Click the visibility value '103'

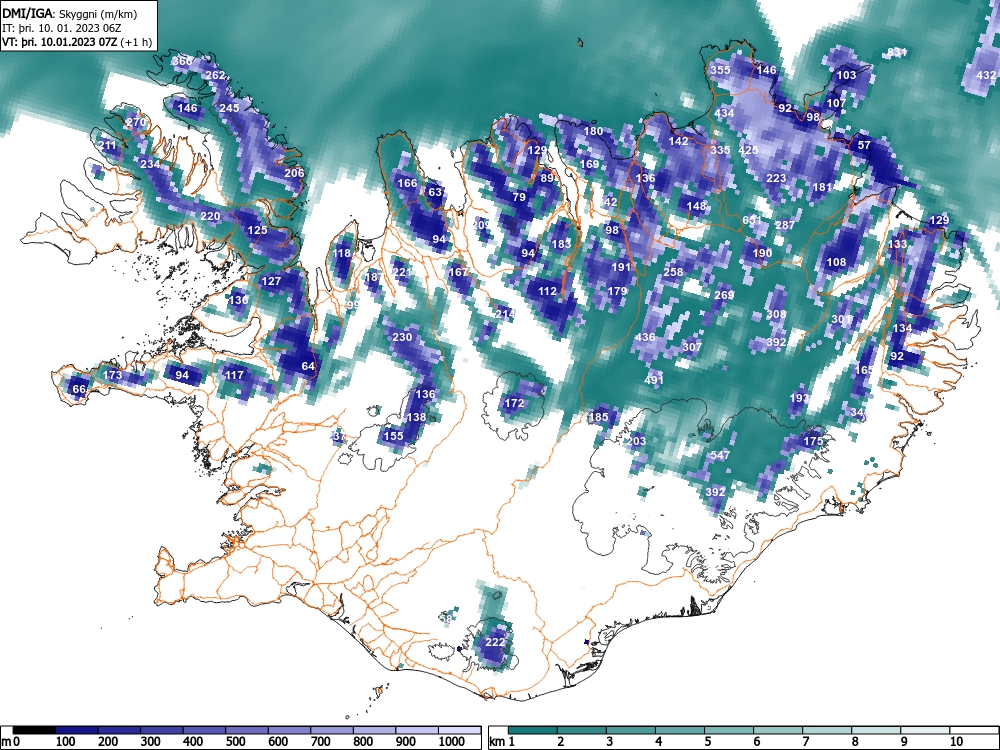(x=846, y=75)
